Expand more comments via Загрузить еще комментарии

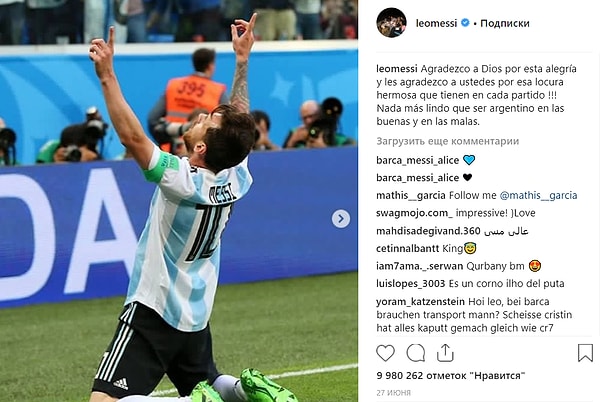[447, 141]
